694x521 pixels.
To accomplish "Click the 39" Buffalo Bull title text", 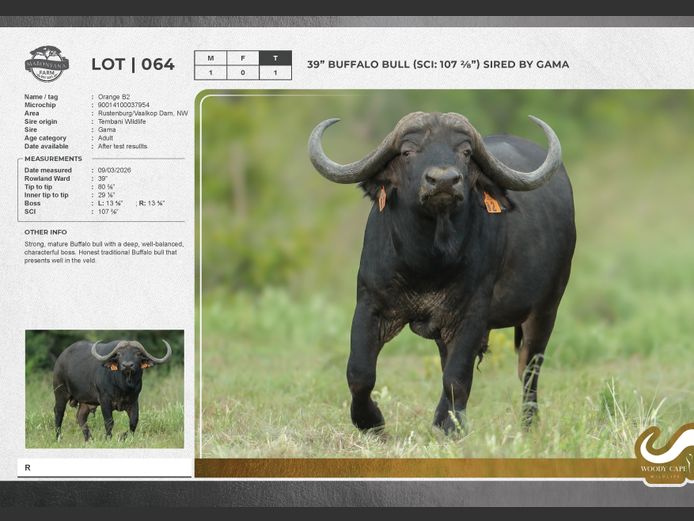I will point(437,65).
